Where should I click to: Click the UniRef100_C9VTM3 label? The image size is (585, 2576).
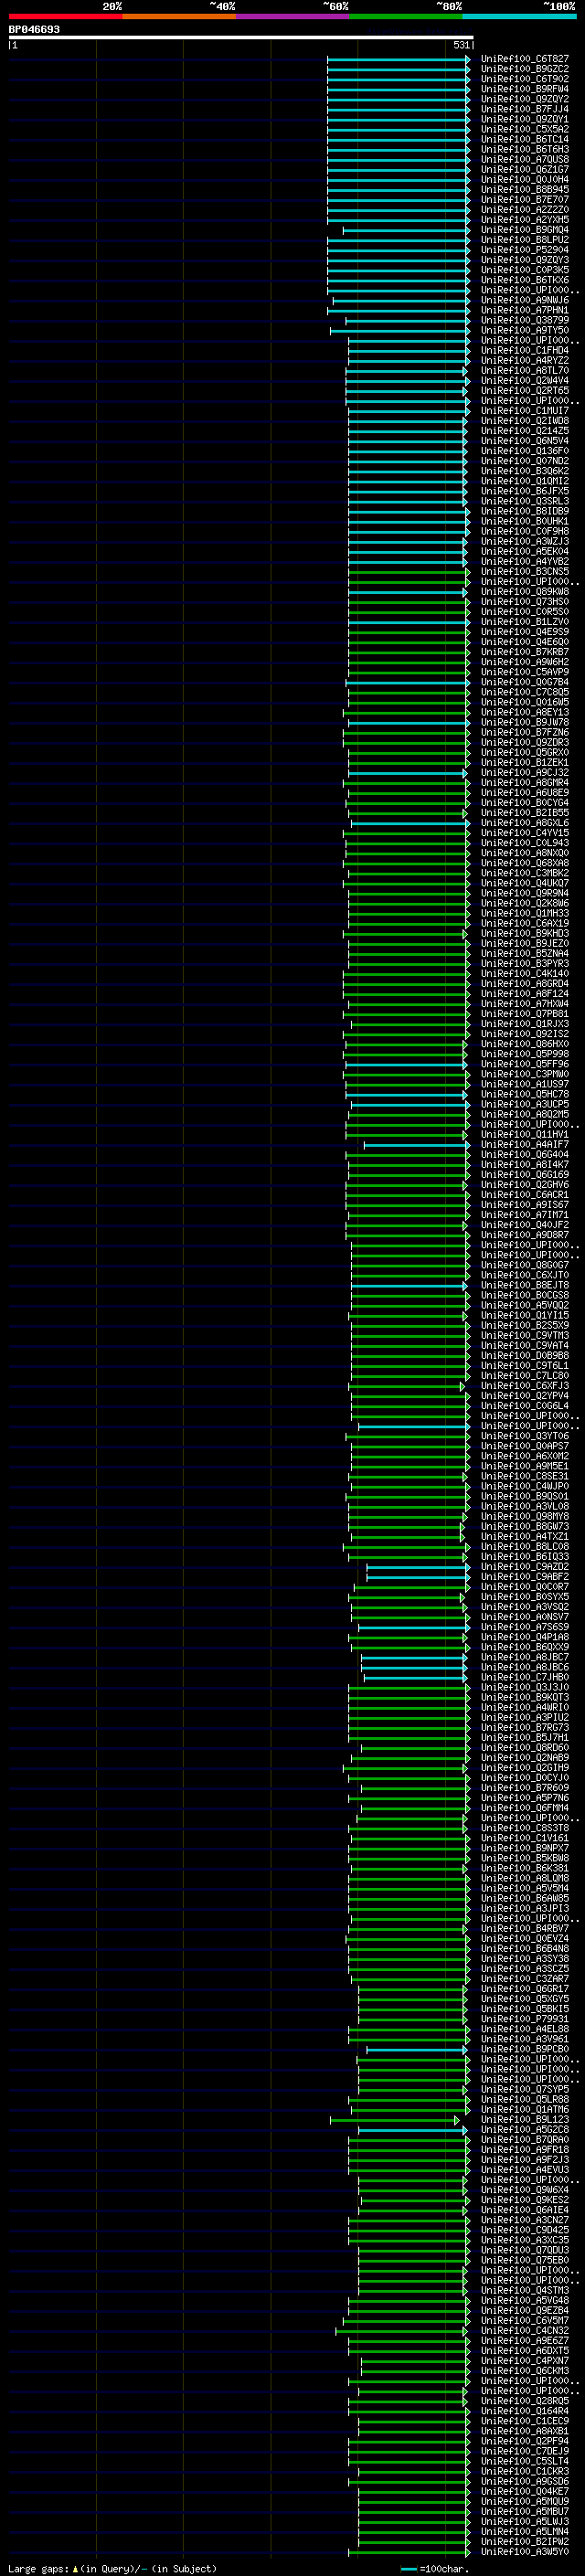524,1335
